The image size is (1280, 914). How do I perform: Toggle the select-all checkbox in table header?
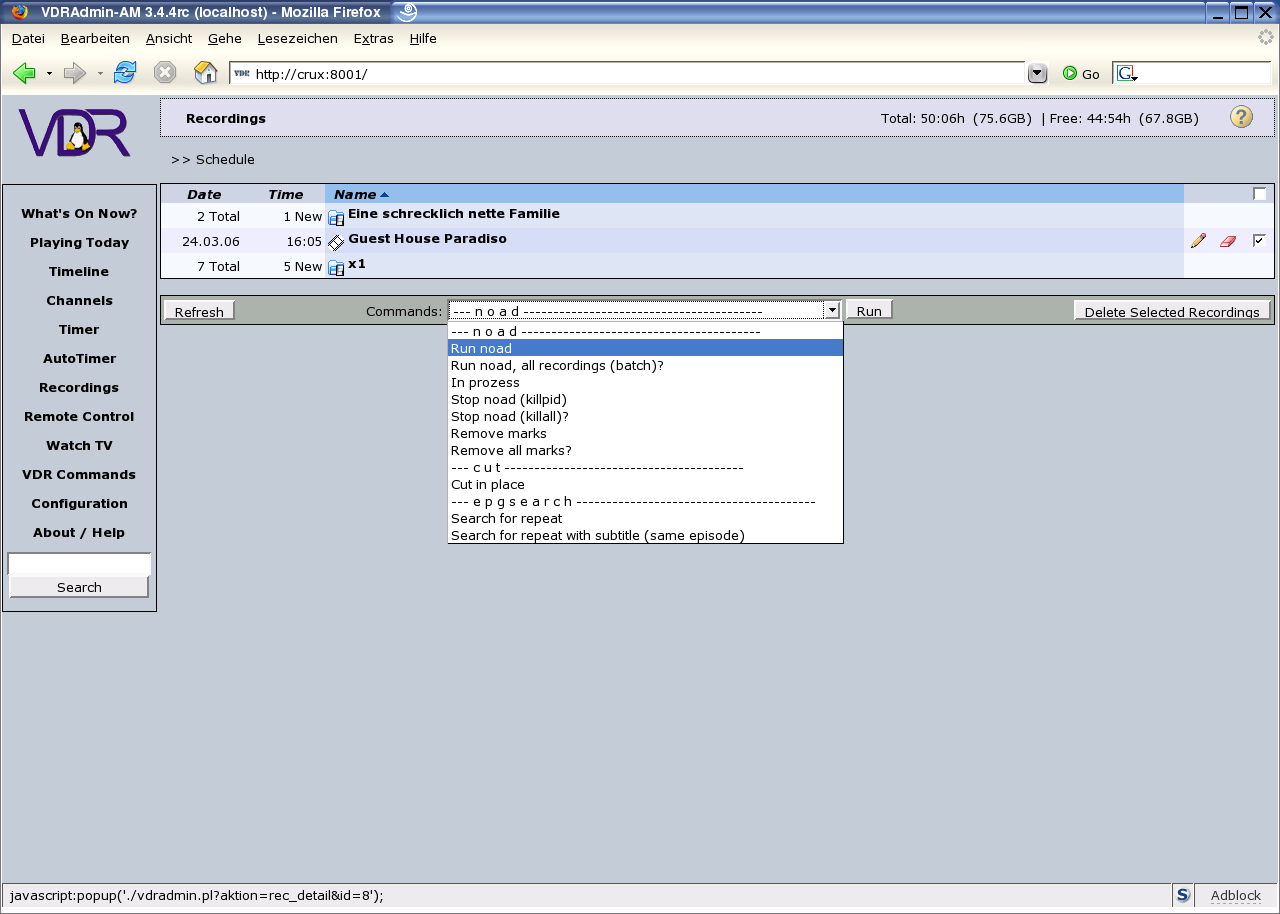[x=1259, y=194]
